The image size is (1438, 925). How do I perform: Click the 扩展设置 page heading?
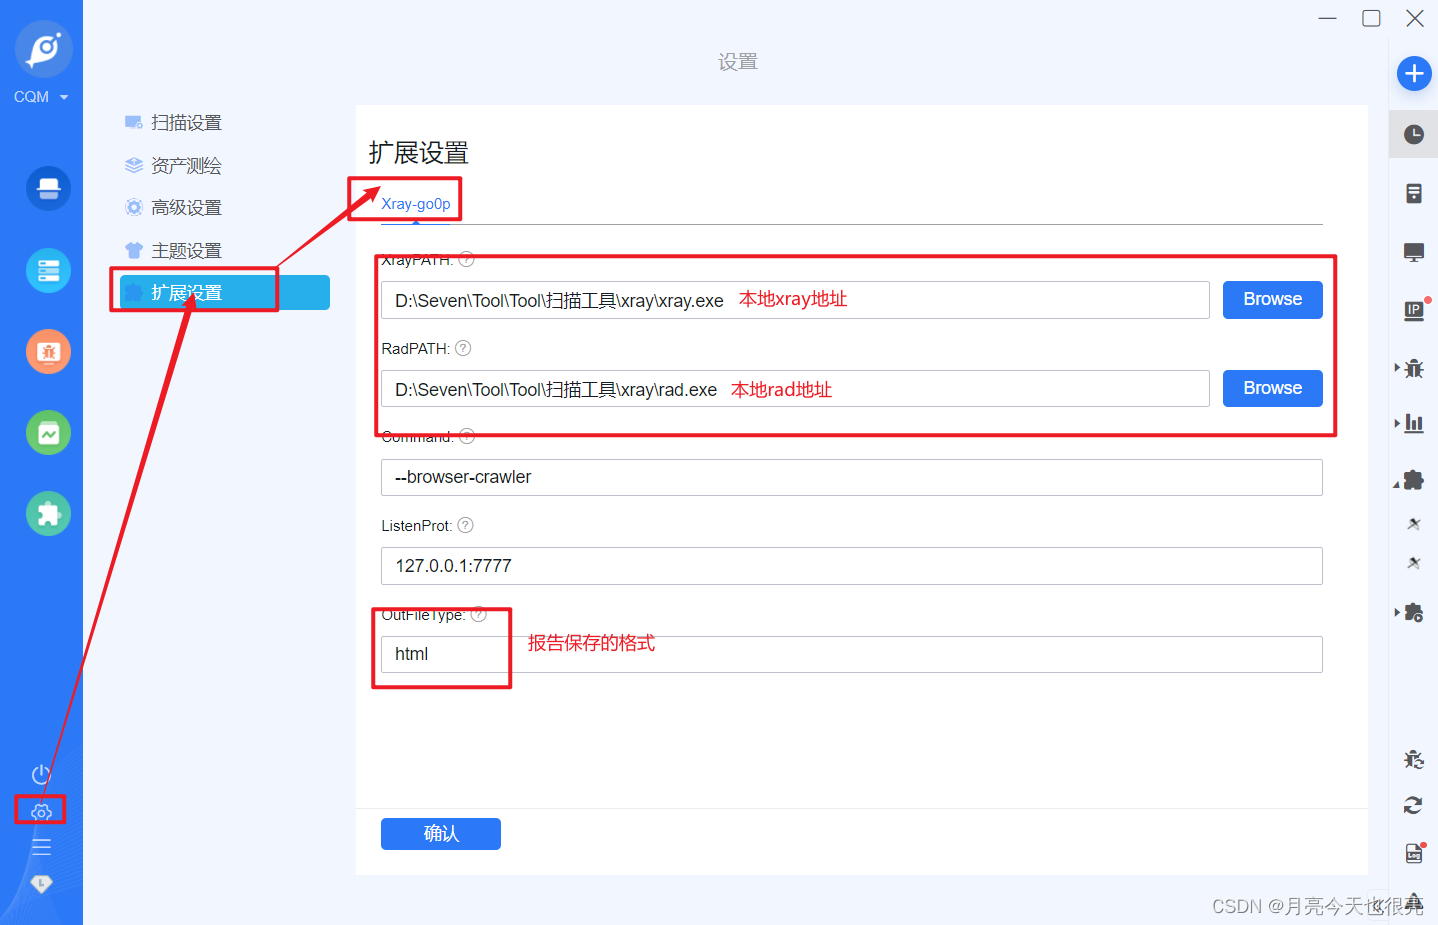pos(419,153)
